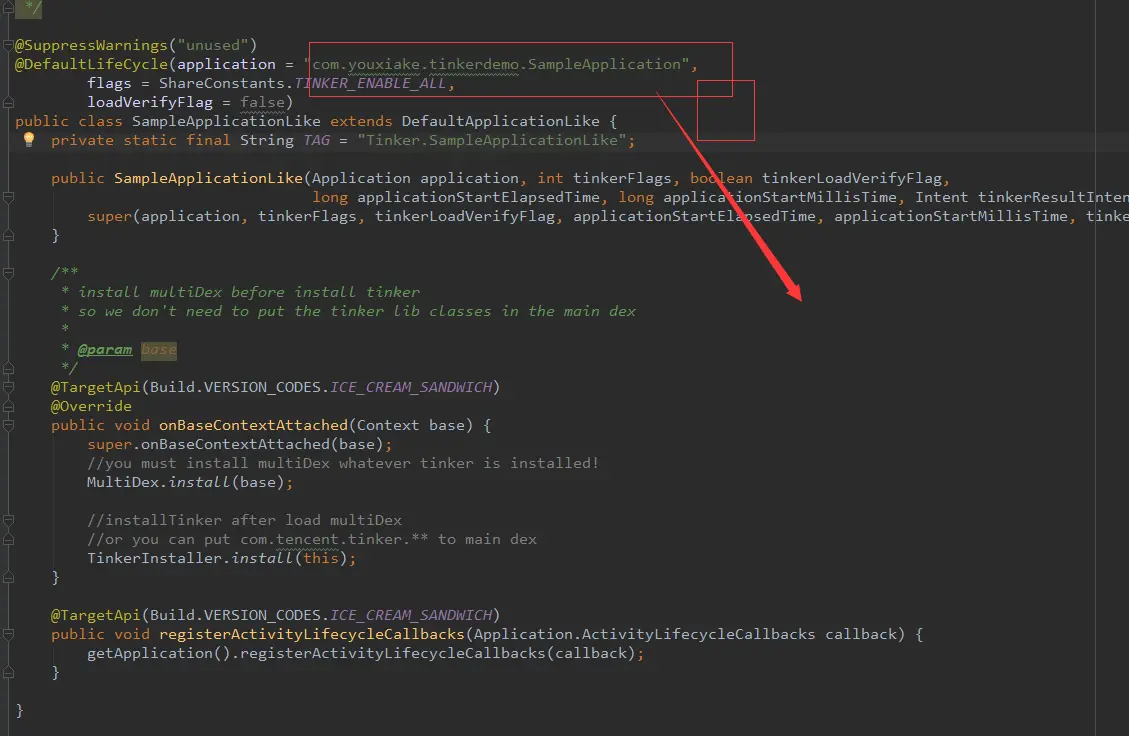Toggle the fold marker beside the @Override line
Image resolution: width=1129 pixels, height=736 pixels.
click(9, 406)
